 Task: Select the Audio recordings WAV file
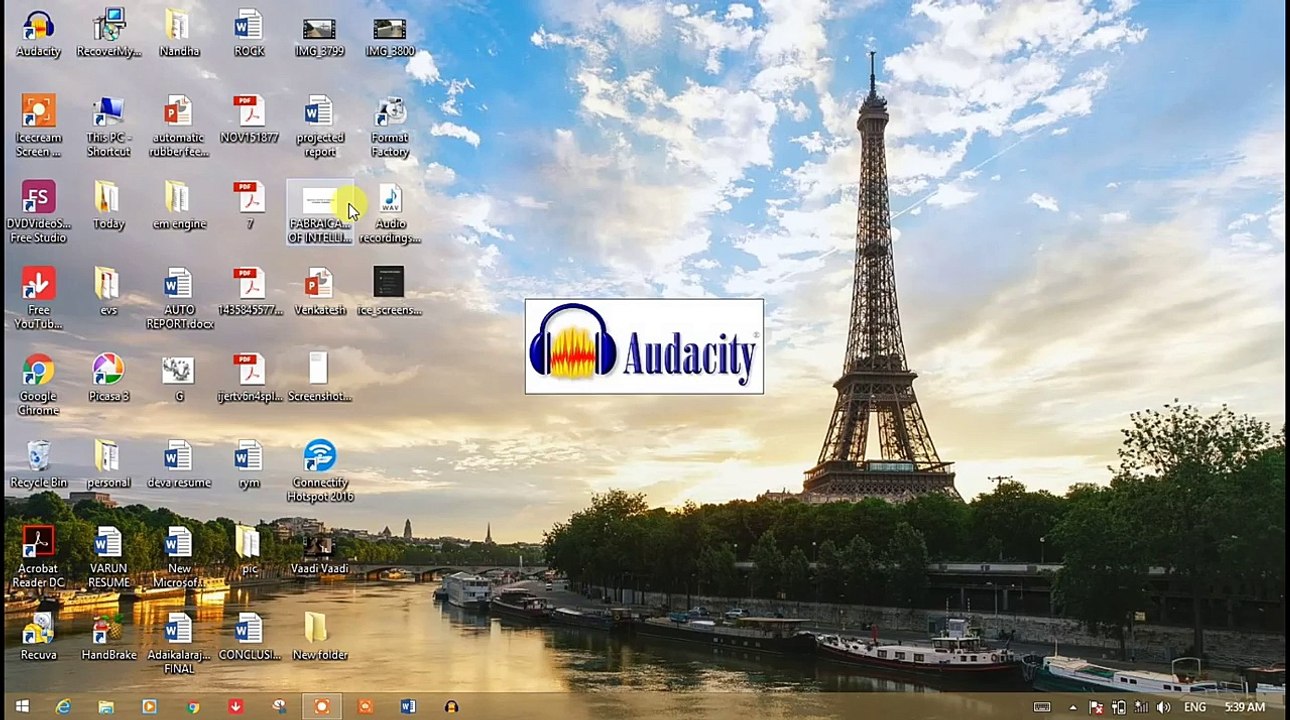pos(389,213)
